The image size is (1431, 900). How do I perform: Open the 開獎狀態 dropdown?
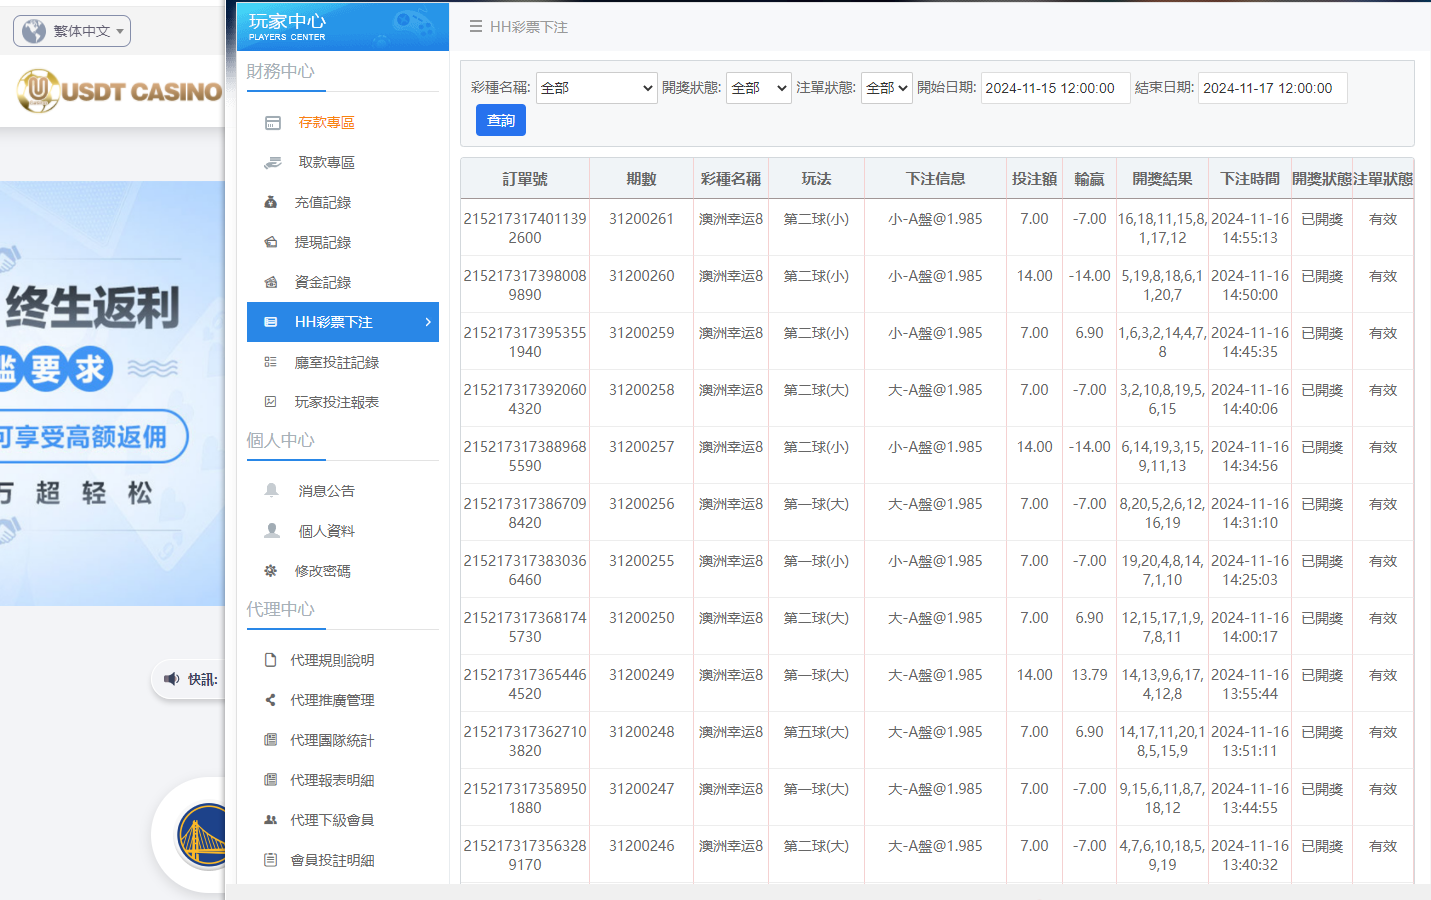coord(757,89)
